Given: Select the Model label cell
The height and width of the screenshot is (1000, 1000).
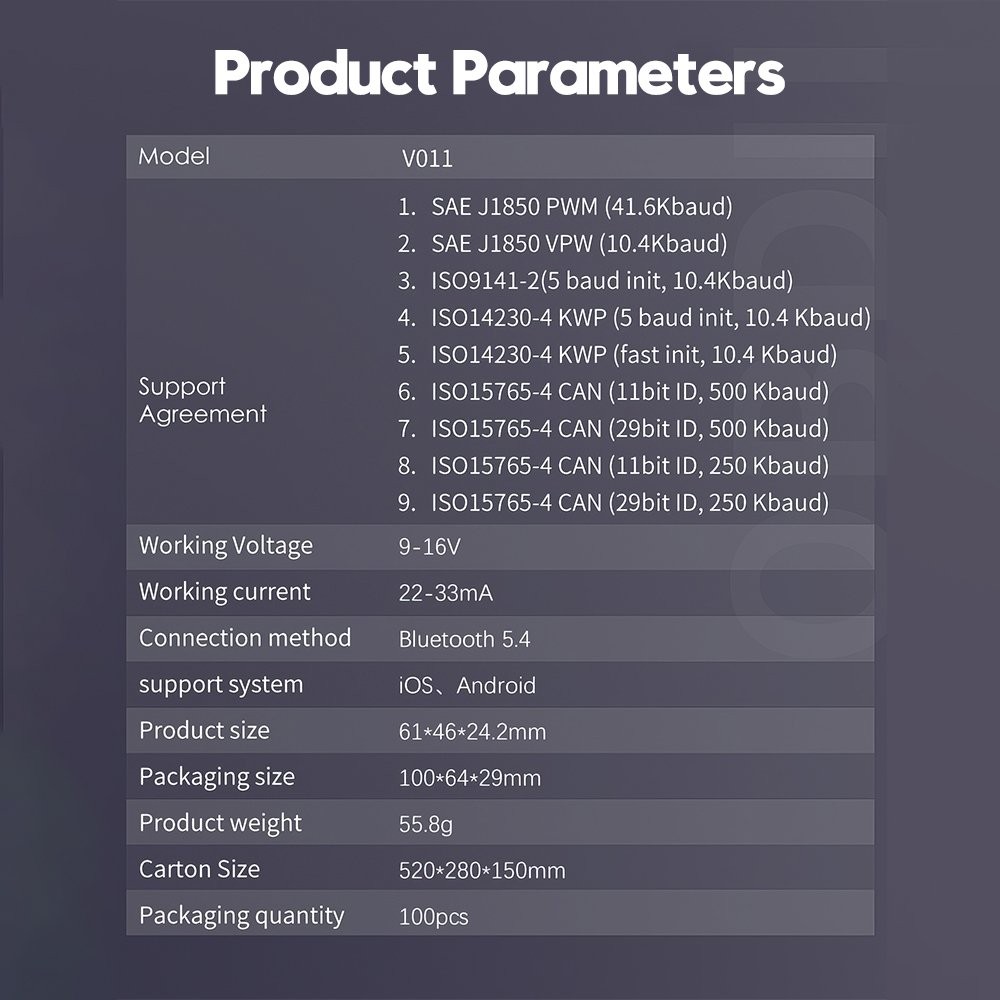Looking at the screenshot, I should pos(174,156).
